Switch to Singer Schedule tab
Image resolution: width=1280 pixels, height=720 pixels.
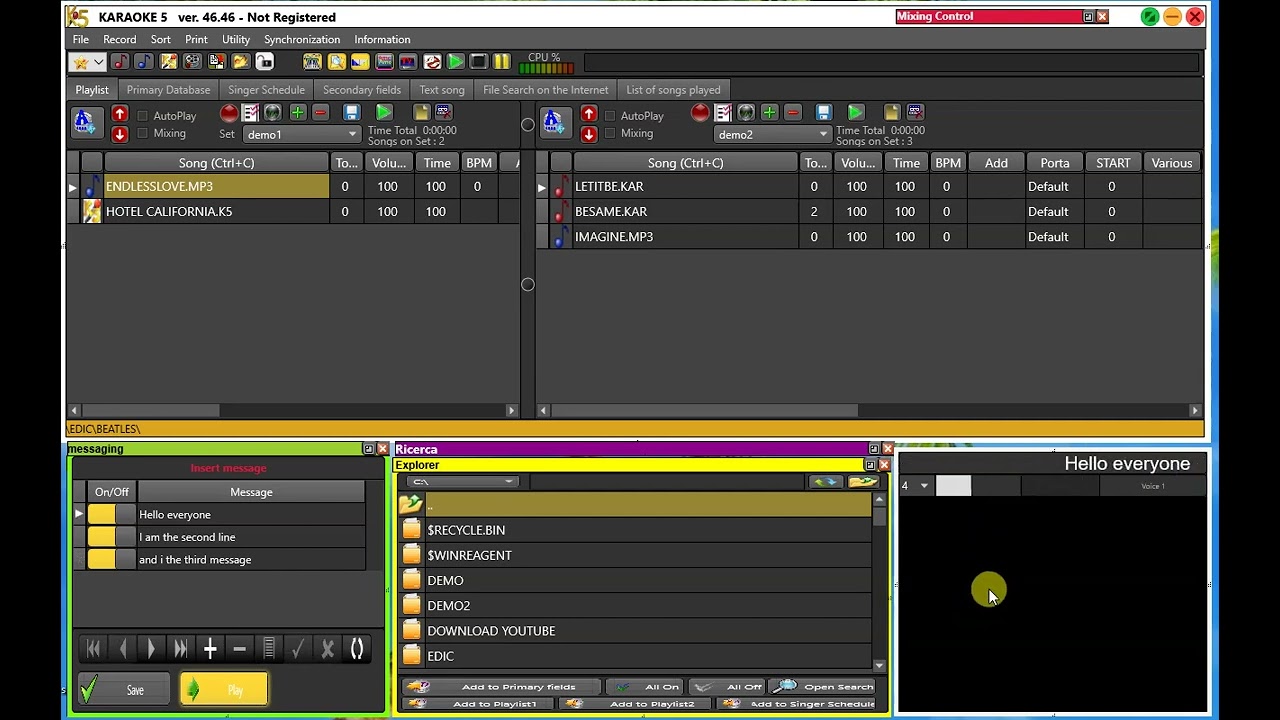coord(266,90)
